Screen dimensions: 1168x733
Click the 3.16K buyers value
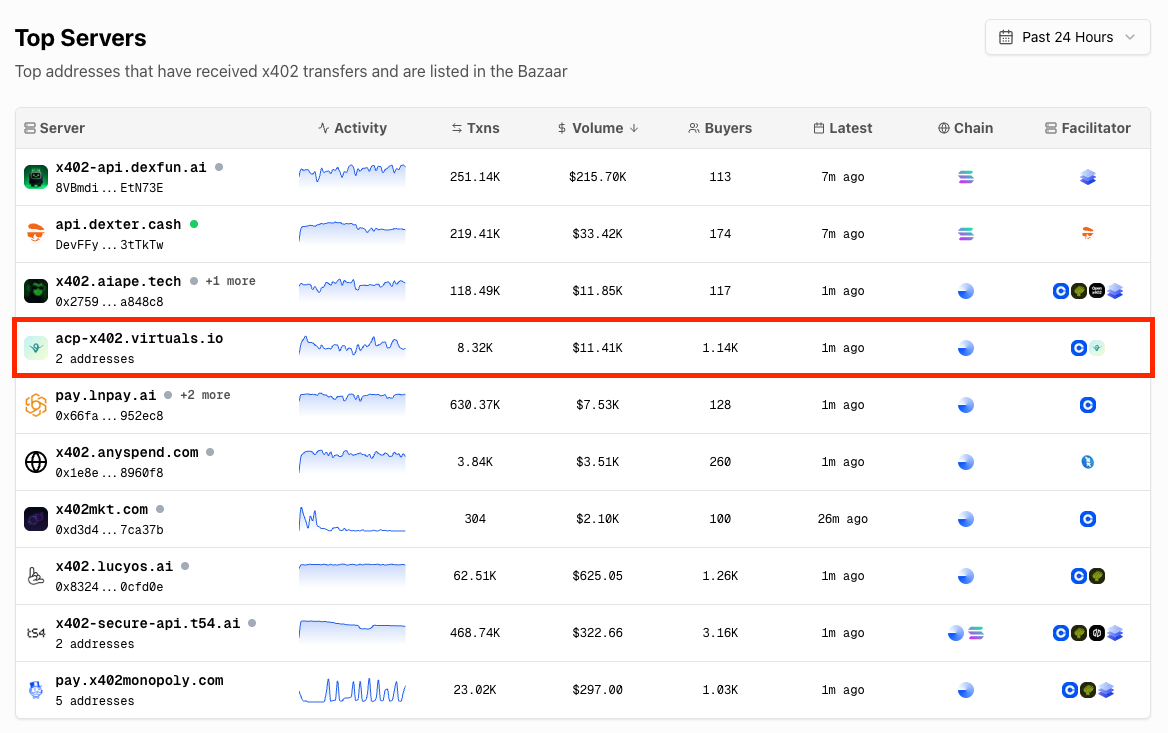(720, 633)
